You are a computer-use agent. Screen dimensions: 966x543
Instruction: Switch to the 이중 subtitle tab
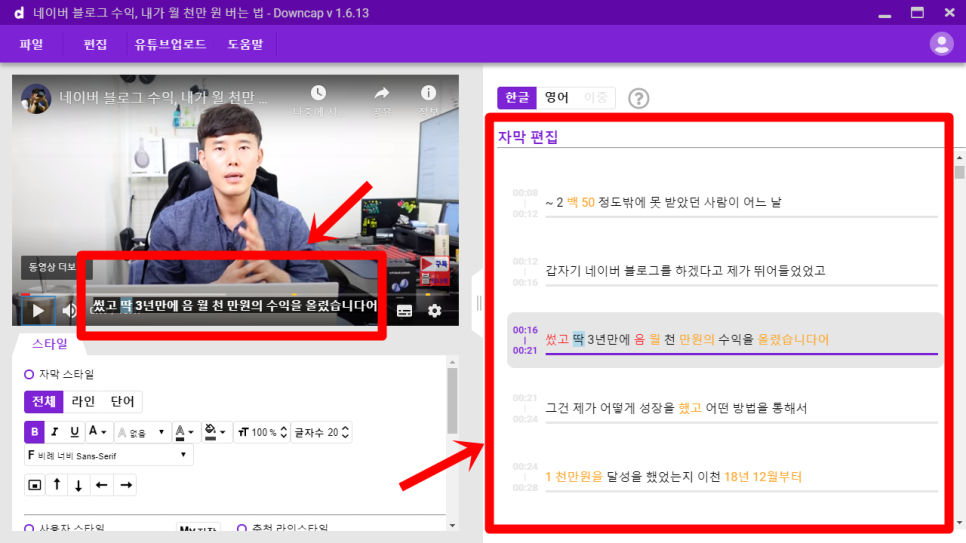tap(595, 97)
